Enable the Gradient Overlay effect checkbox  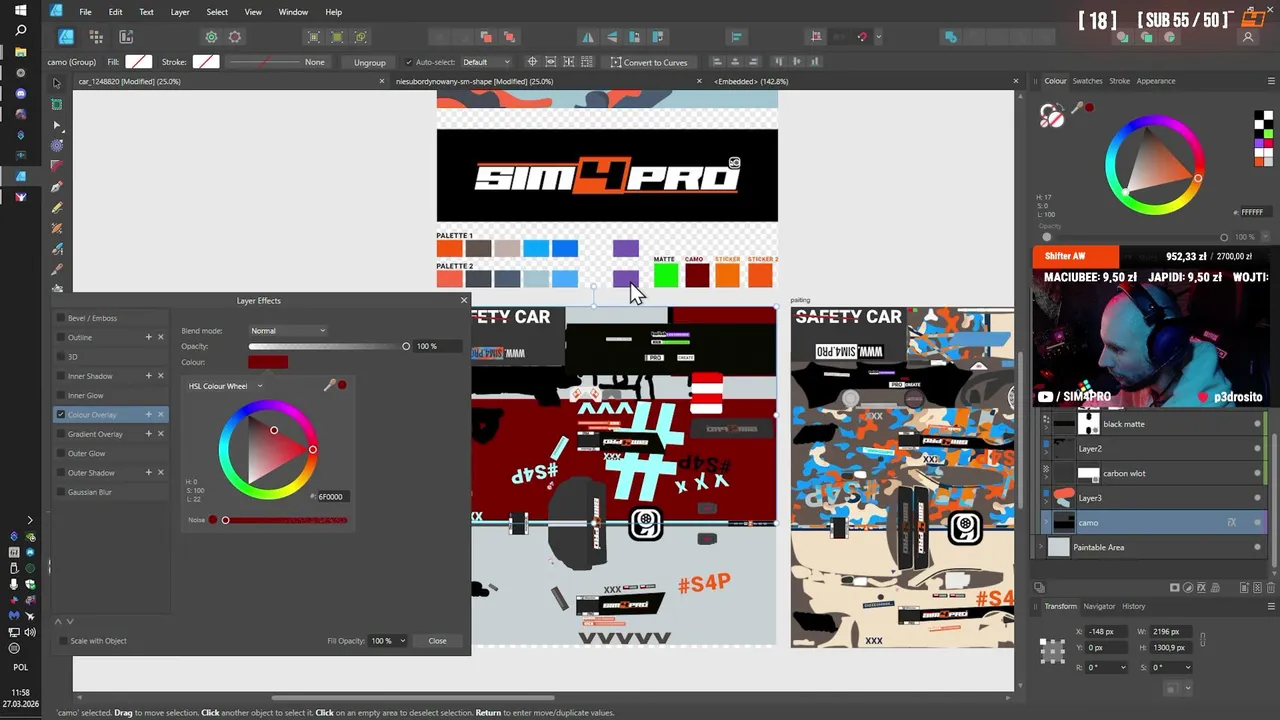point(61,434)
